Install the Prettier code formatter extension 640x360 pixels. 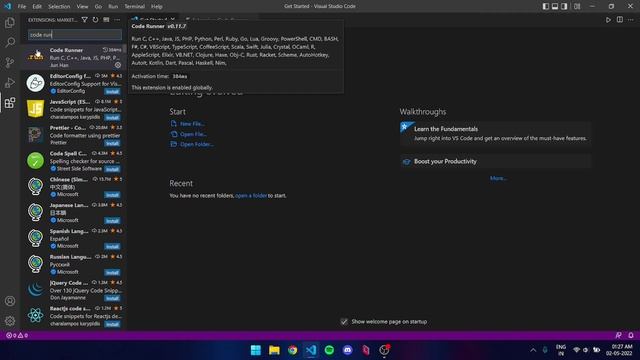tap(112, 143)
